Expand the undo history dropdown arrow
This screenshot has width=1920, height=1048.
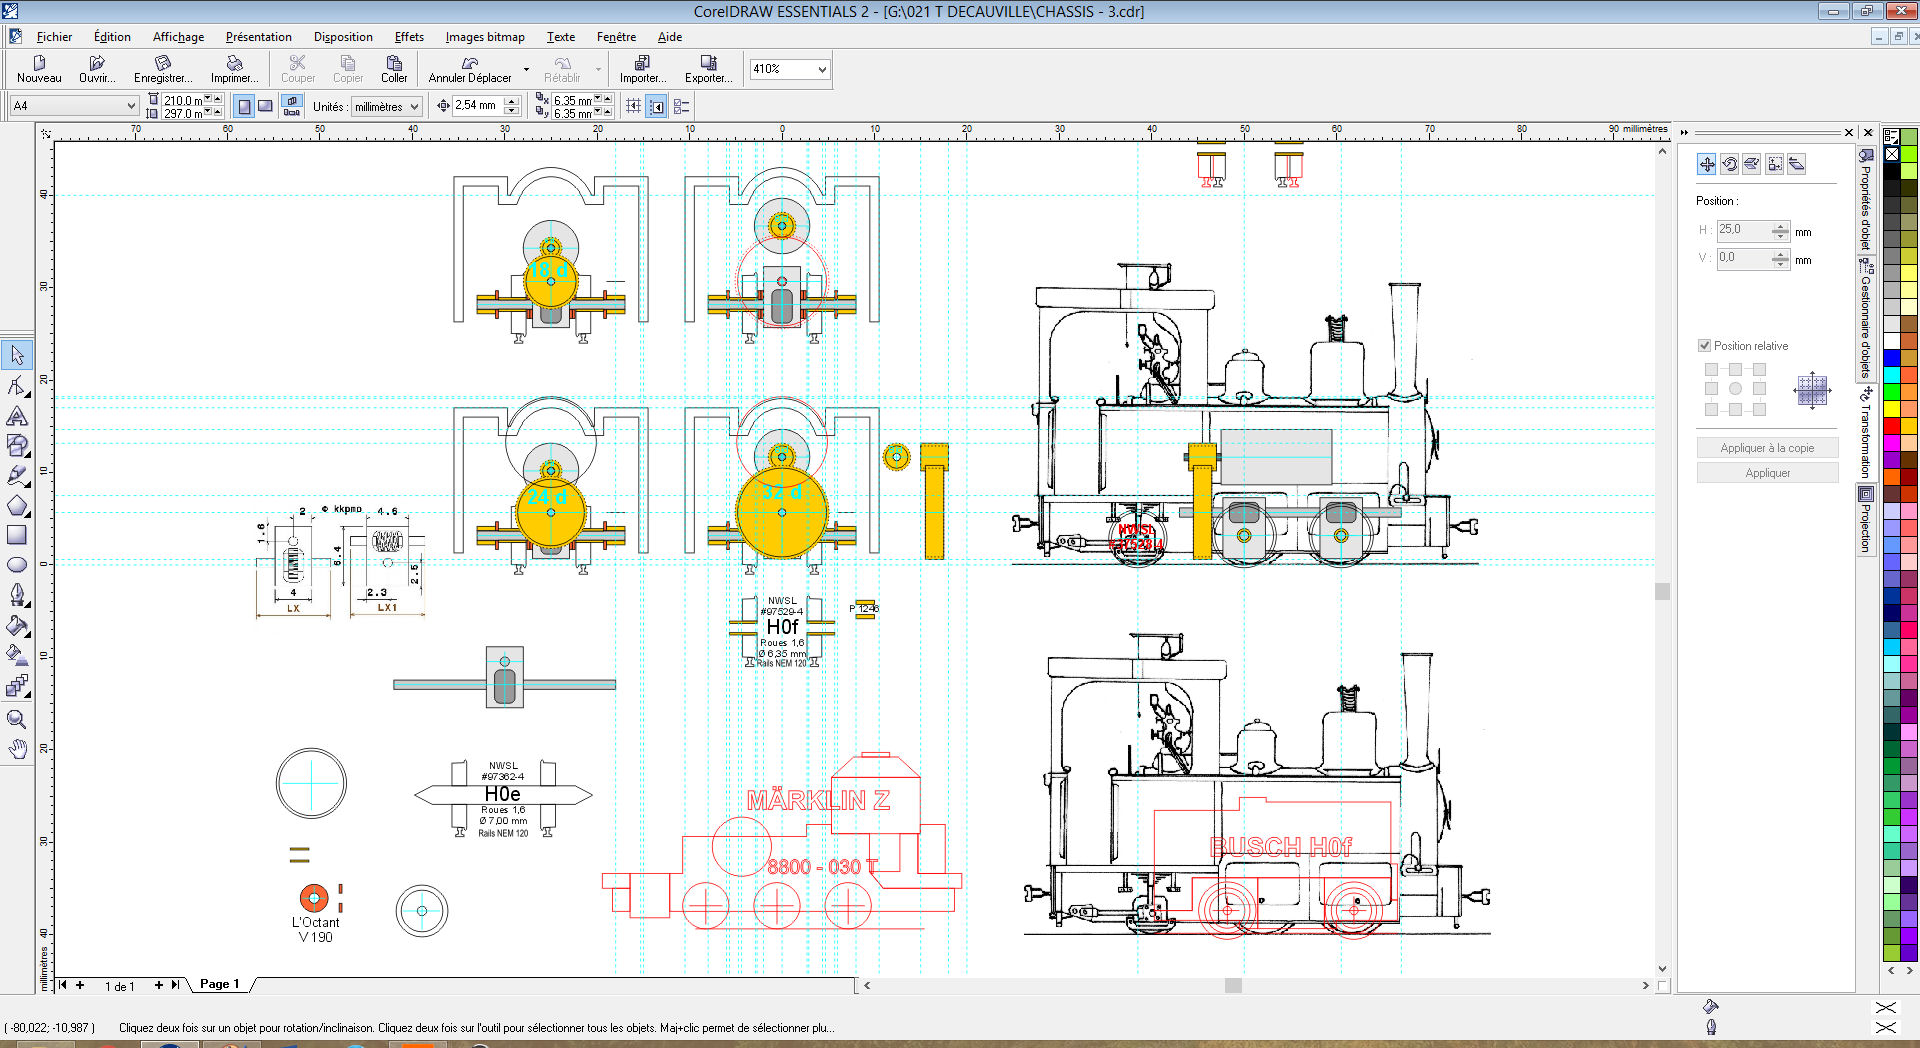point(526,69)
